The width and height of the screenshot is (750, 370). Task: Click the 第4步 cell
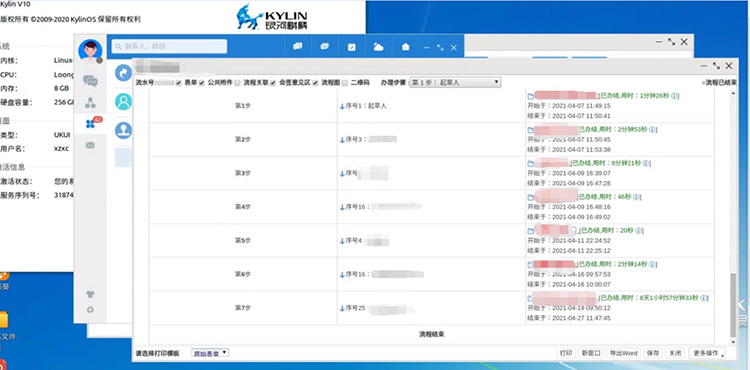tap(243, 207)
